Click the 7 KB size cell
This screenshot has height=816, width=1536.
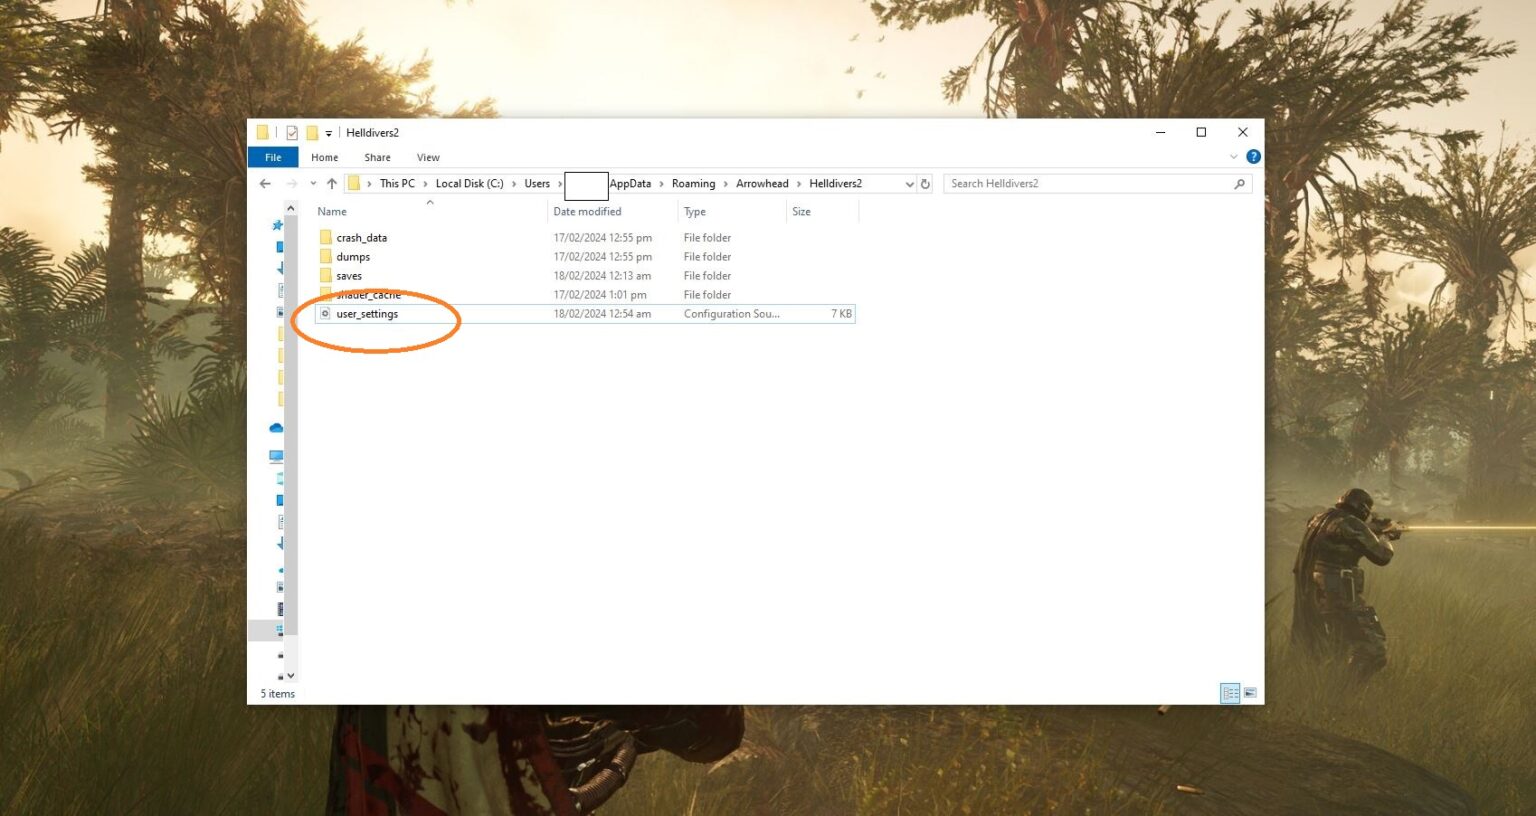[841, 314]
